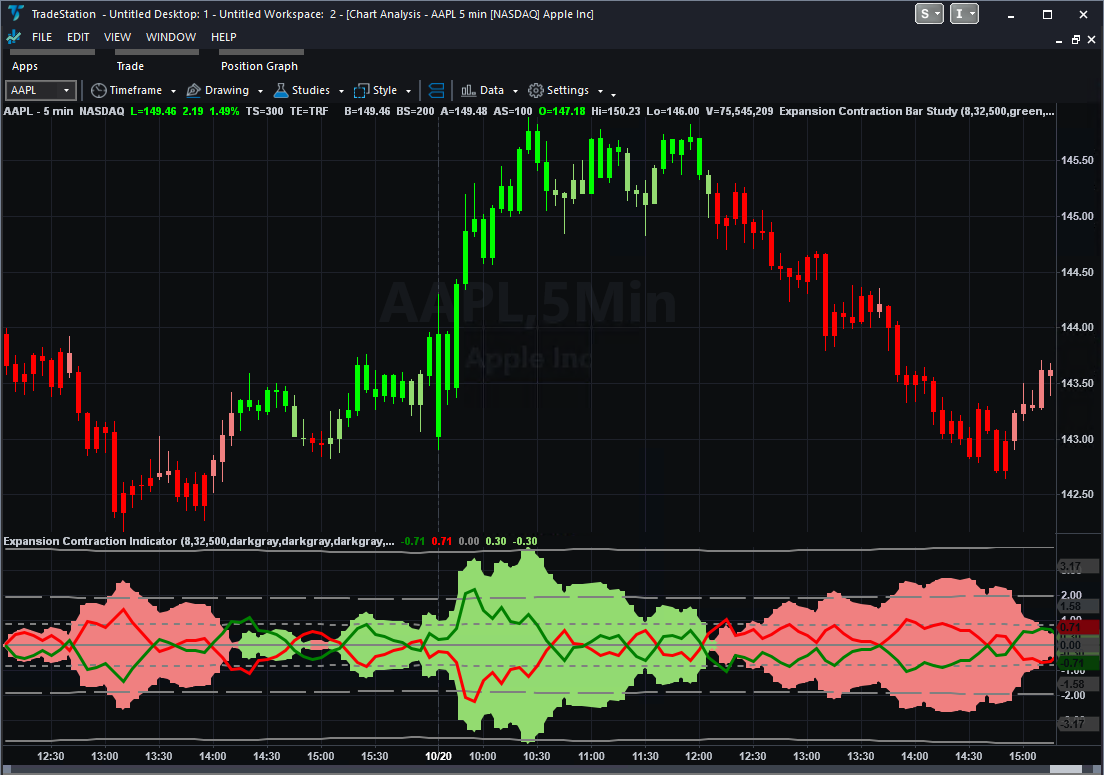Click the '10/20' date label on time axis

point(438,756)
